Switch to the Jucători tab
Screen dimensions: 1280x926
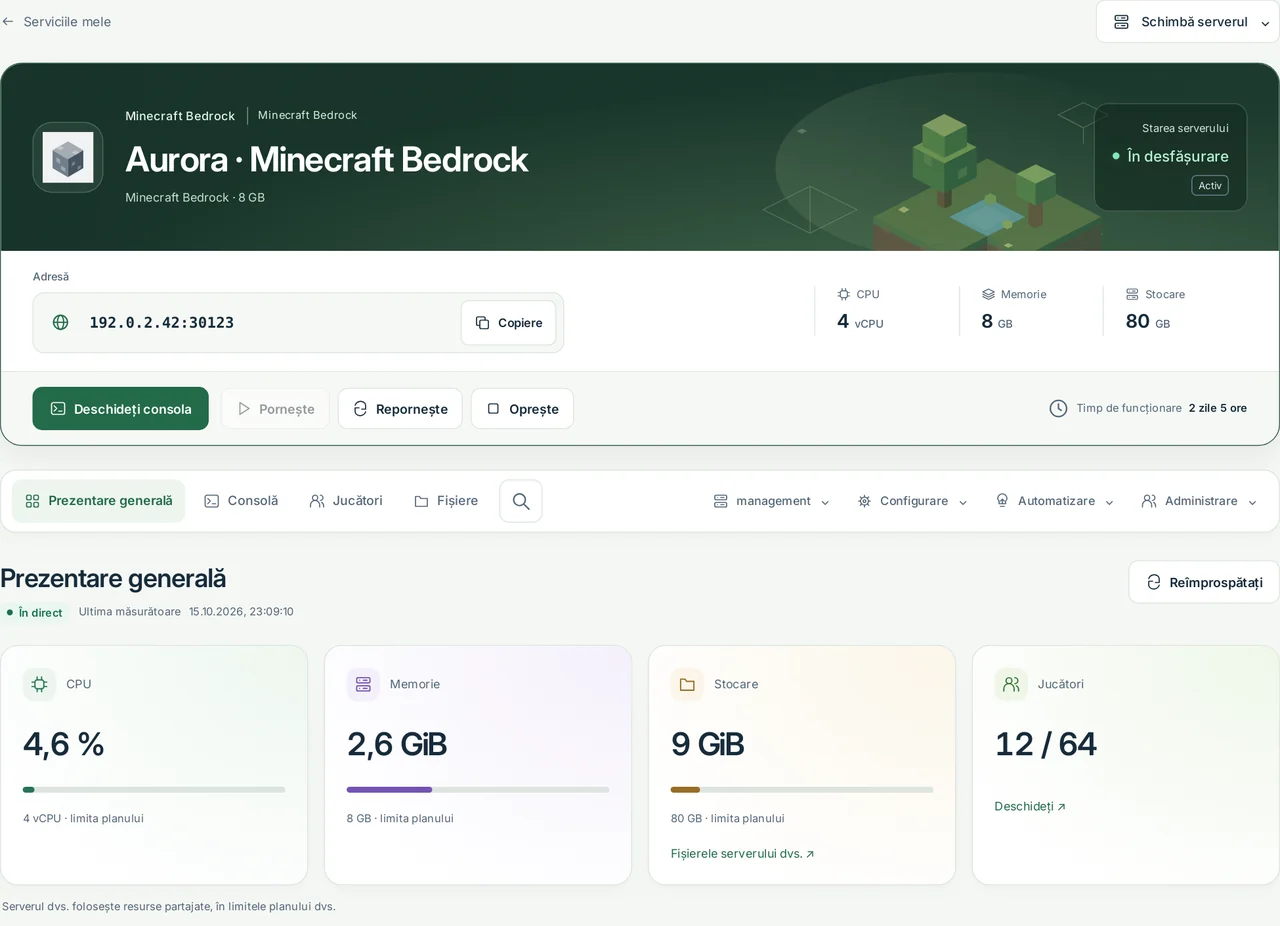click(x=346, y=501)
